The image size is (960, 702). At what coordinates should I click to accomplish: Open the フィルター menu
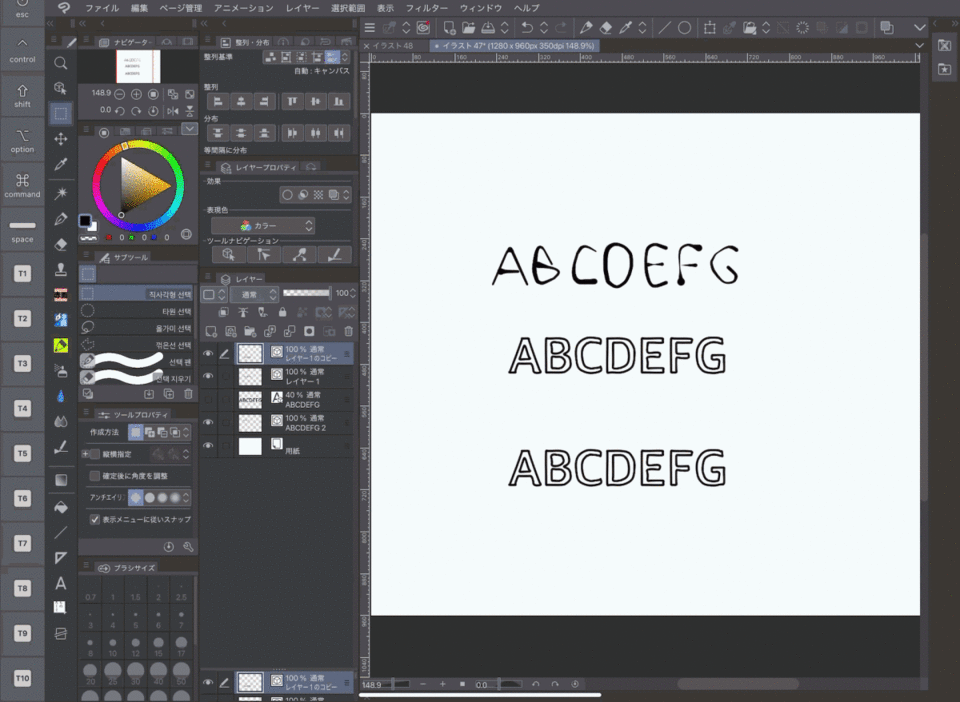coord(427,8)
